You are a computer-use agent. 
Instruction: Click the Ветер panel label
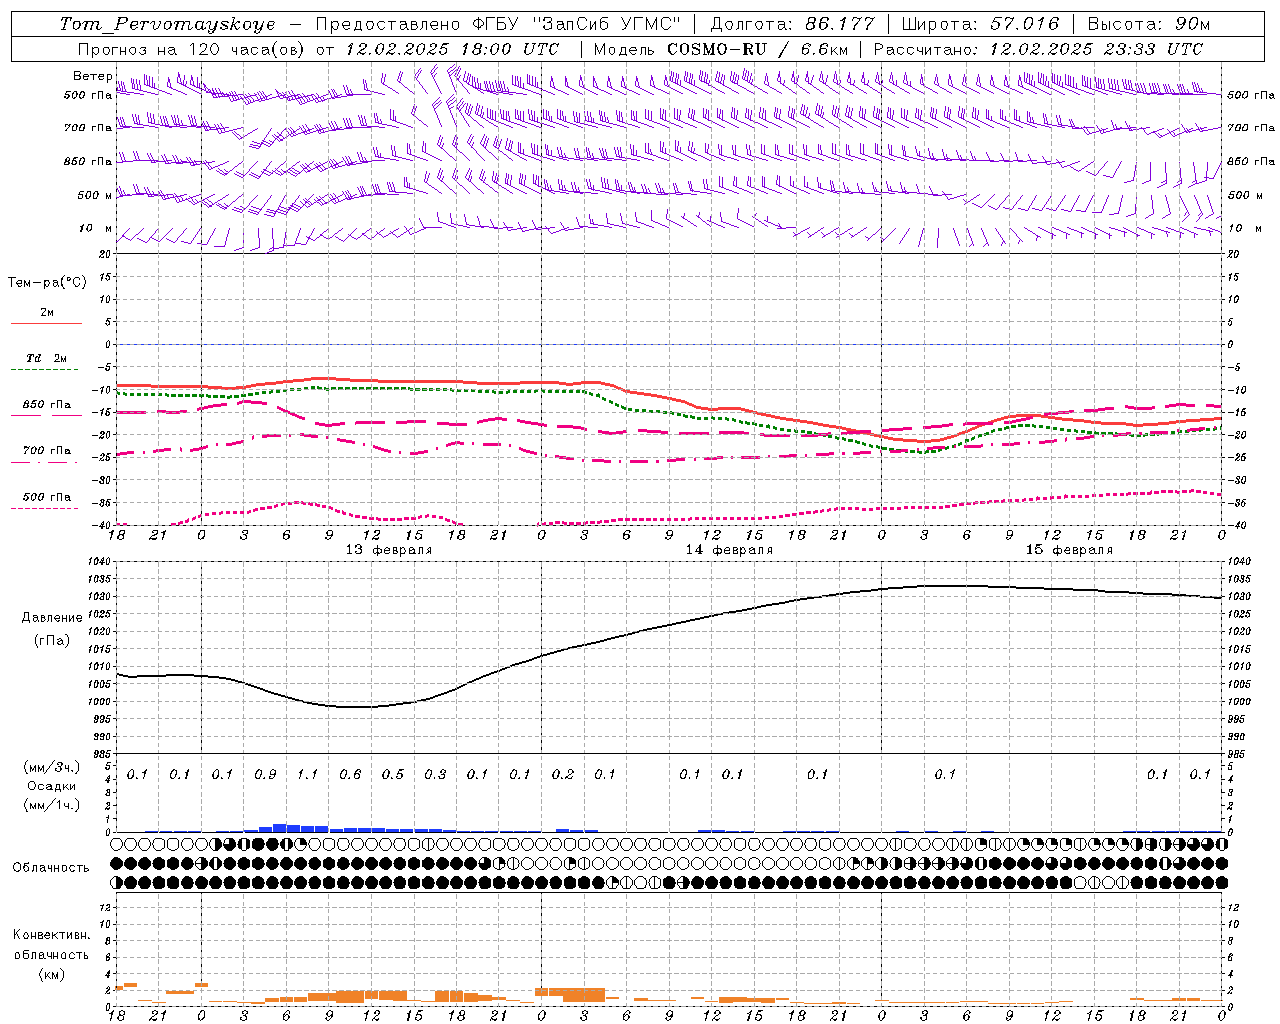pyautogui.click(x=92, y=76)
